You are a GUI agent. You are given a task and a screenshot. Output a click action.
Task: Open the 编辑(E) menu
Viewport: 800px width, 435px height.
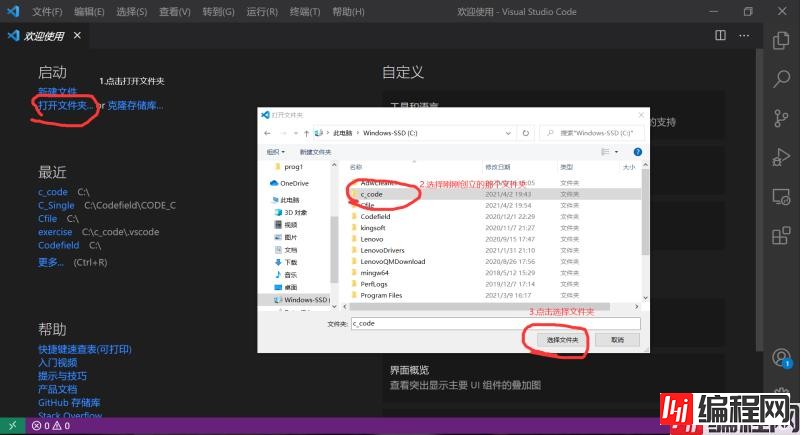[89, 12]
